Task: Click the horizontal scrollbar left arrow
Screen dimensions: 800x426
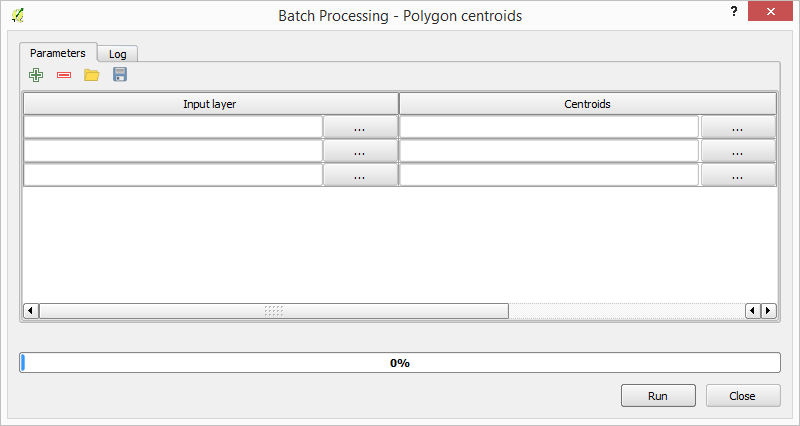Action: click(x=31, y=311)
